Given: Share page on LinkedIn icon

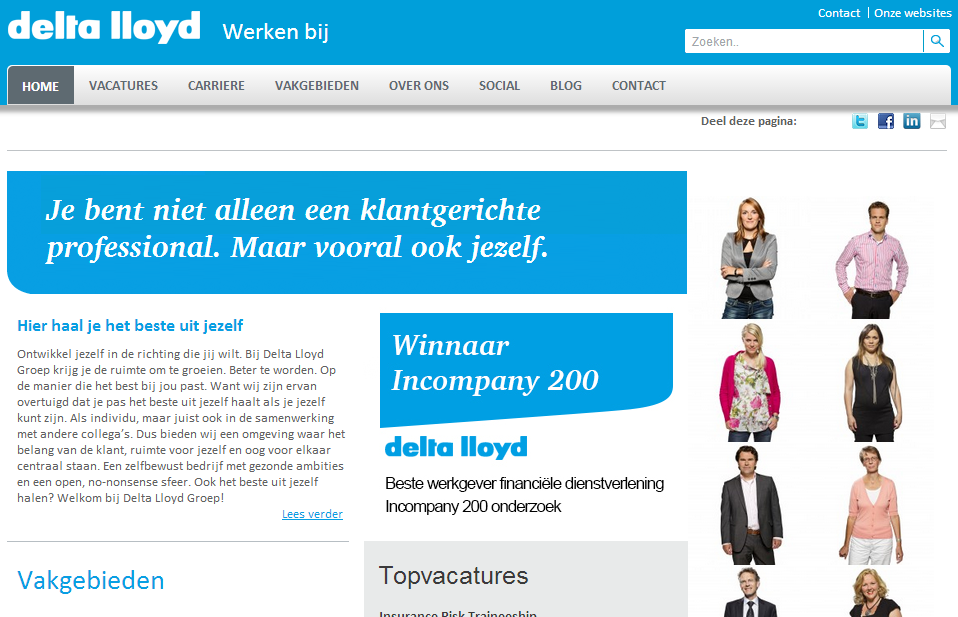Looking at the screenshot, I should (912, 121).
